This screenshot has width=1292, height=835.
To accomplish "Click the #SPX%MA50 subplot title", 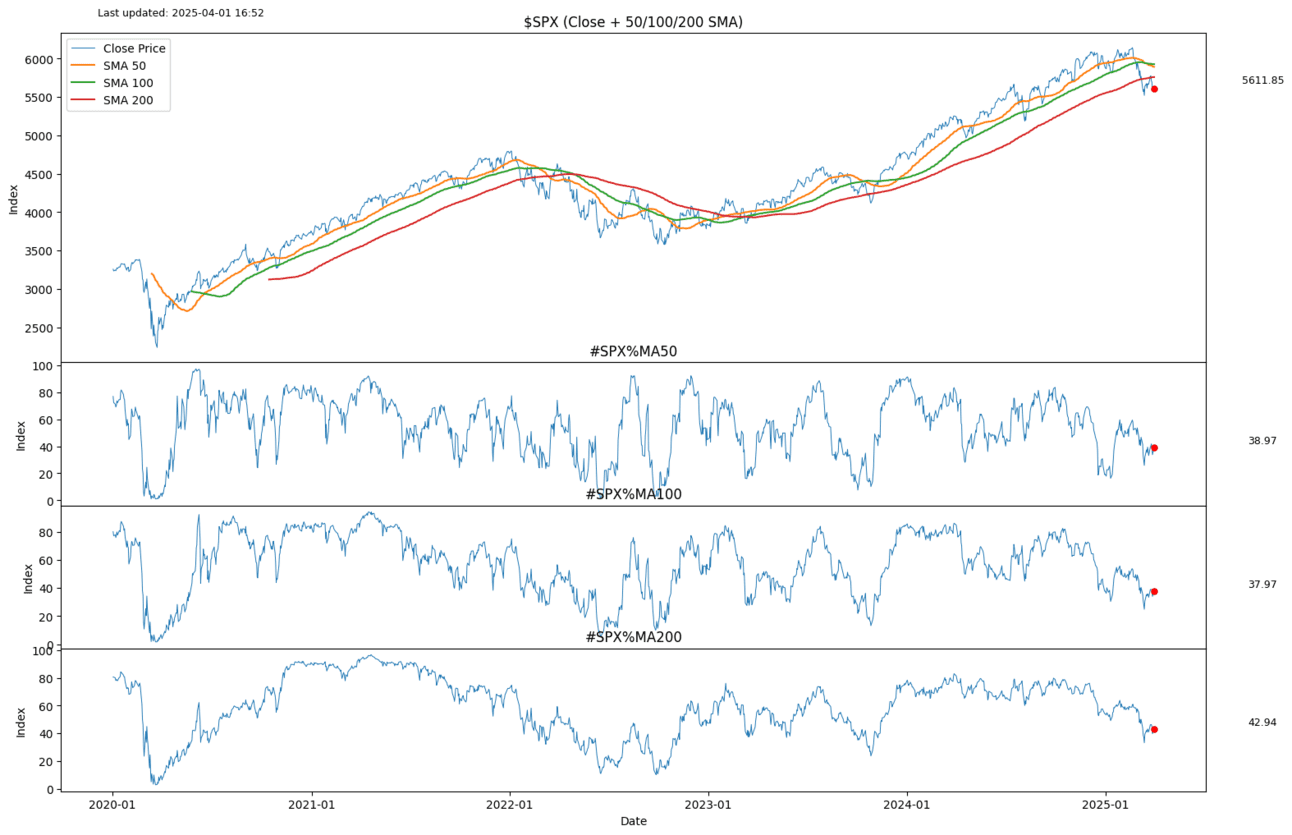I will [633, 351].
